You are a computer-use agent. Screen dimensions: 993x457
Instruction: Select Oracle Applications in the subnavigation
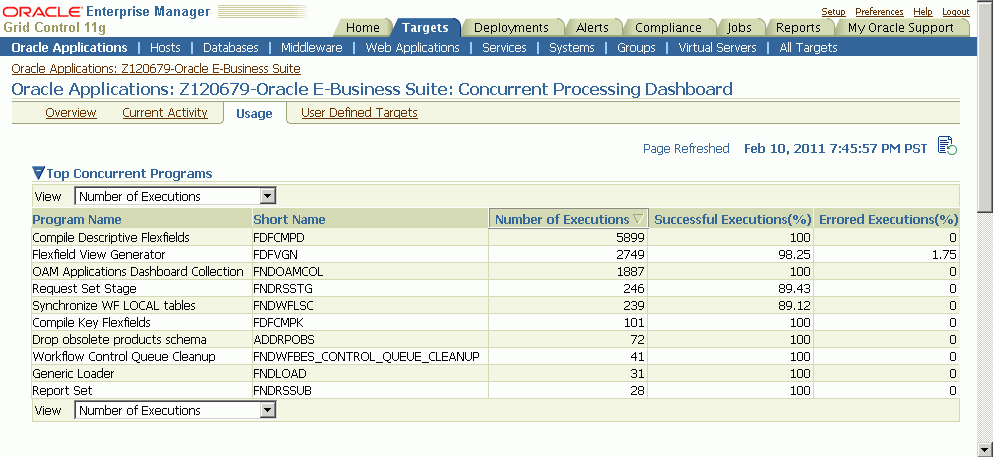70,47
